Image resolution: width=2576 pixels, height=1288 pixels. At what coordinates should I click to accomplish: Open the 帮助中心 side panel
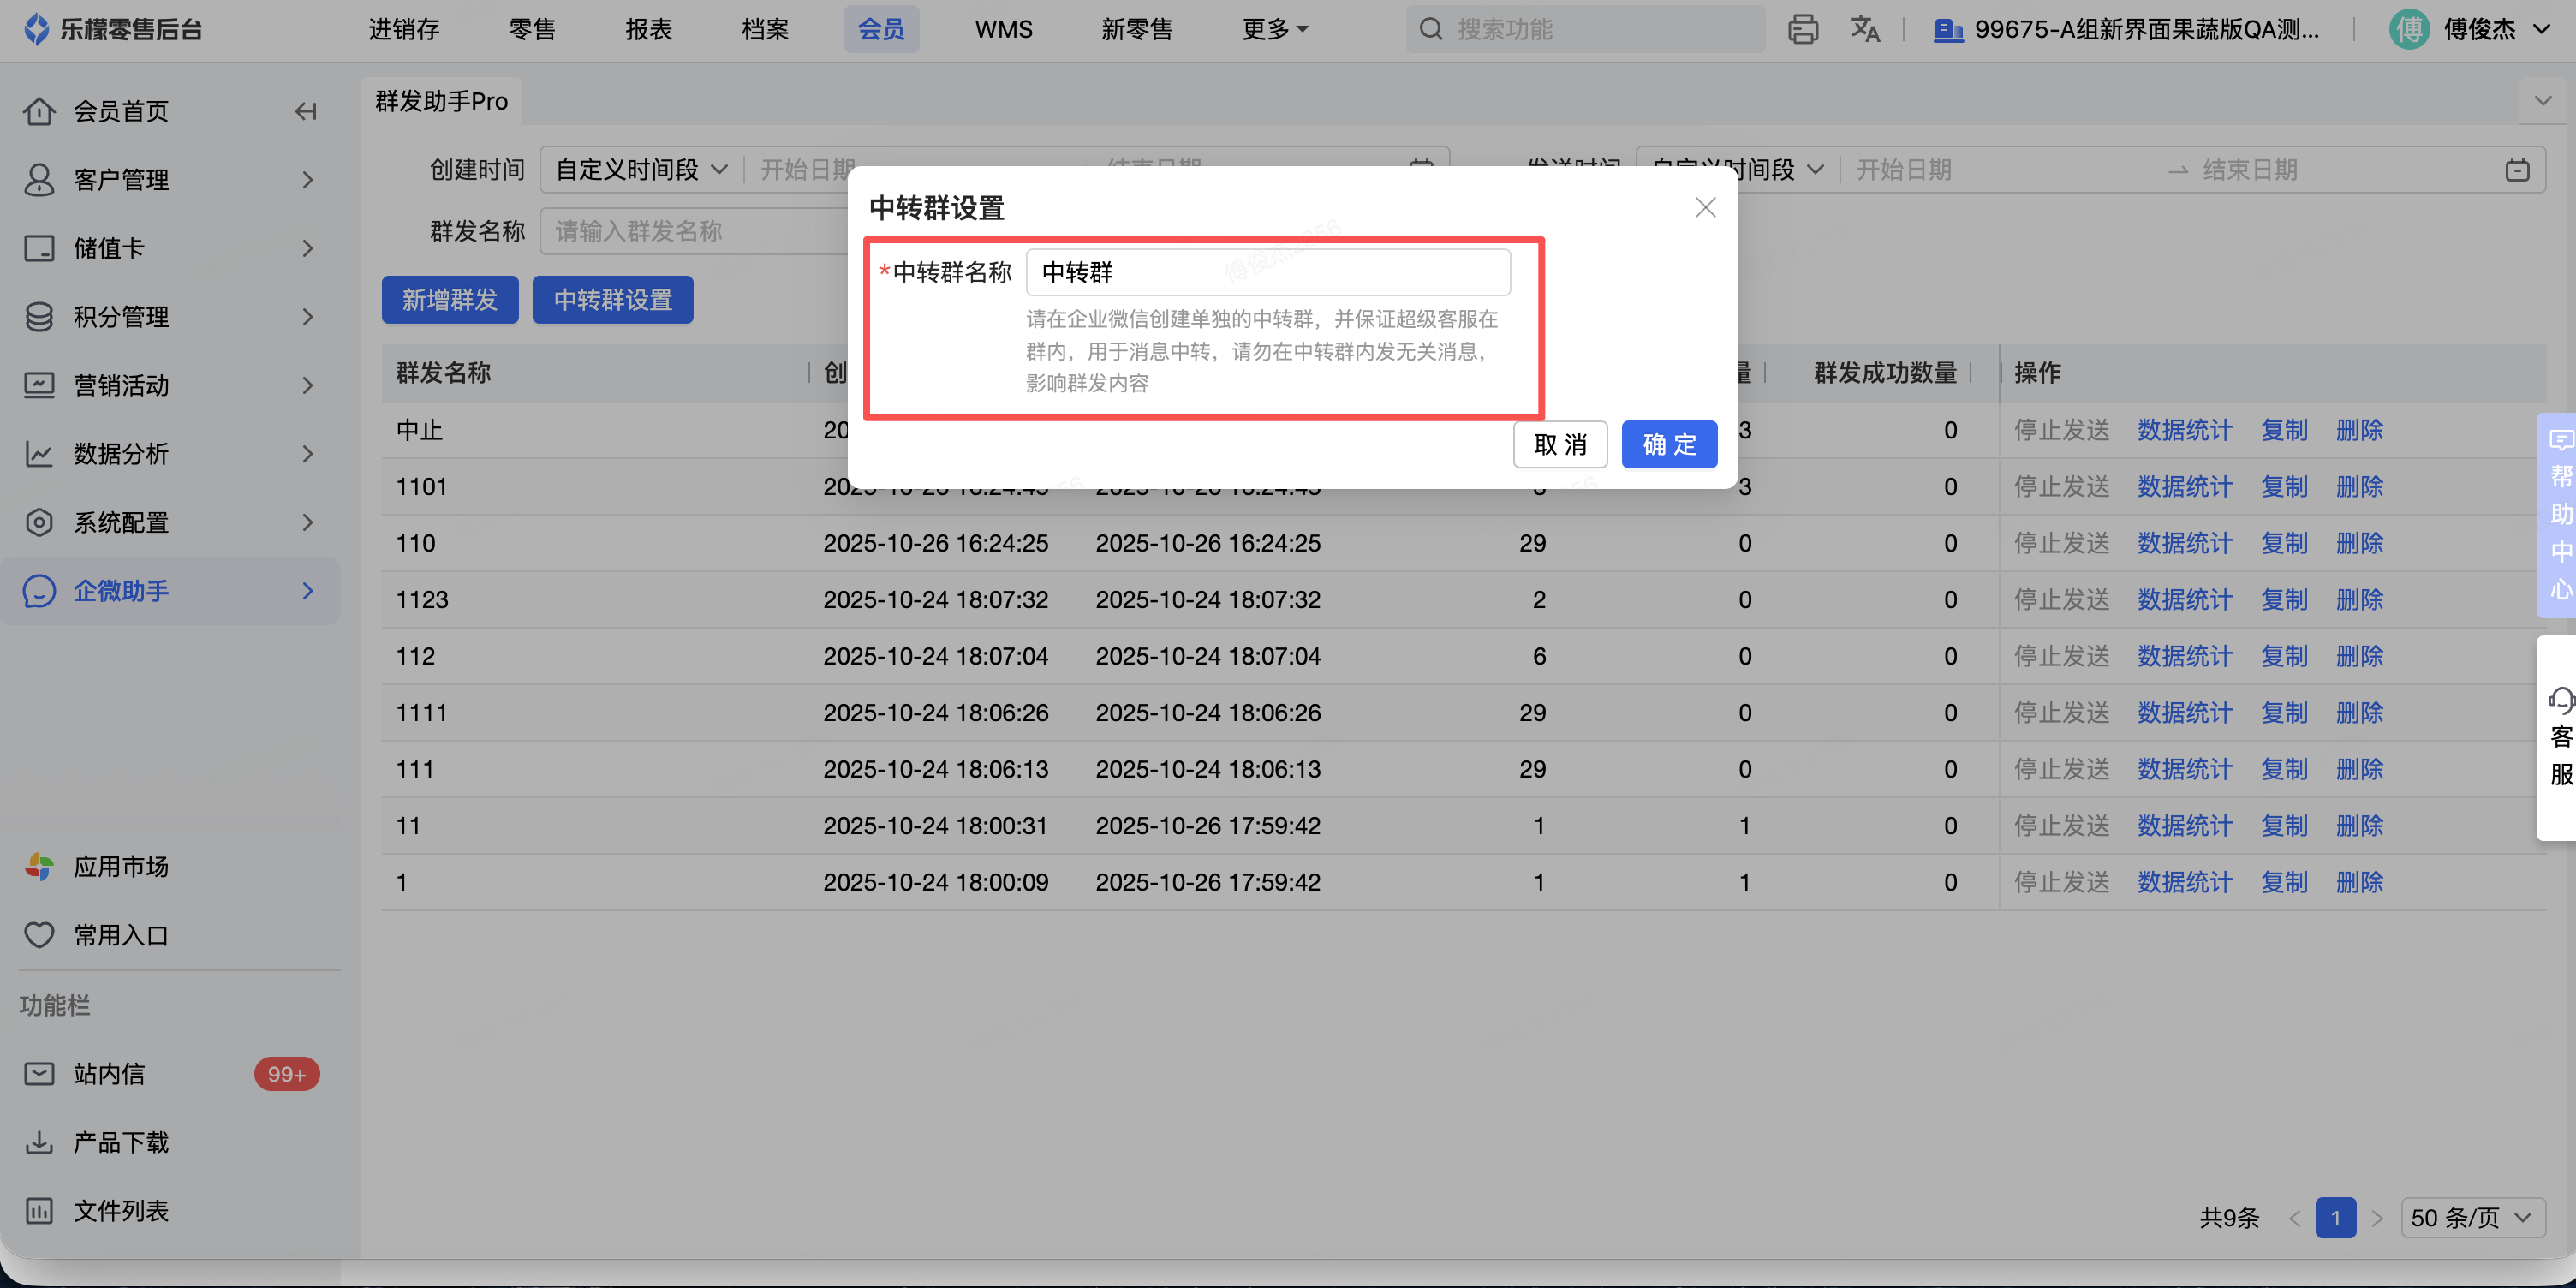pos(2558,515)
